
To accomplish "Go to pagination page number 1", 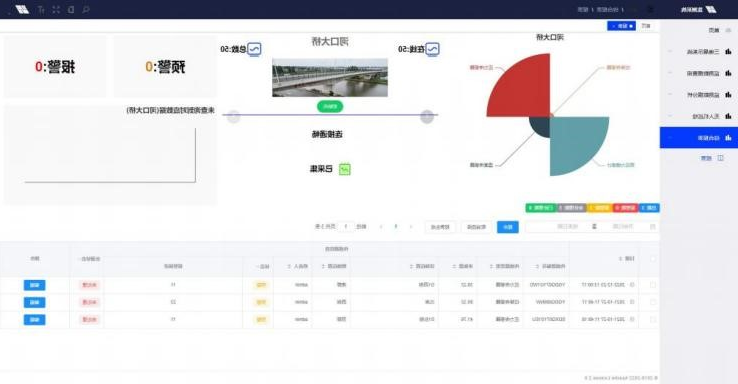I will (395, 227).
